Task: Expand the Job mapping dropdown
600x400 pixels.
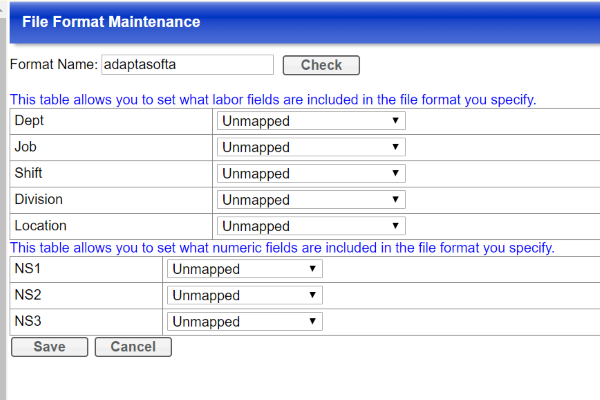Action: point(311,147)
